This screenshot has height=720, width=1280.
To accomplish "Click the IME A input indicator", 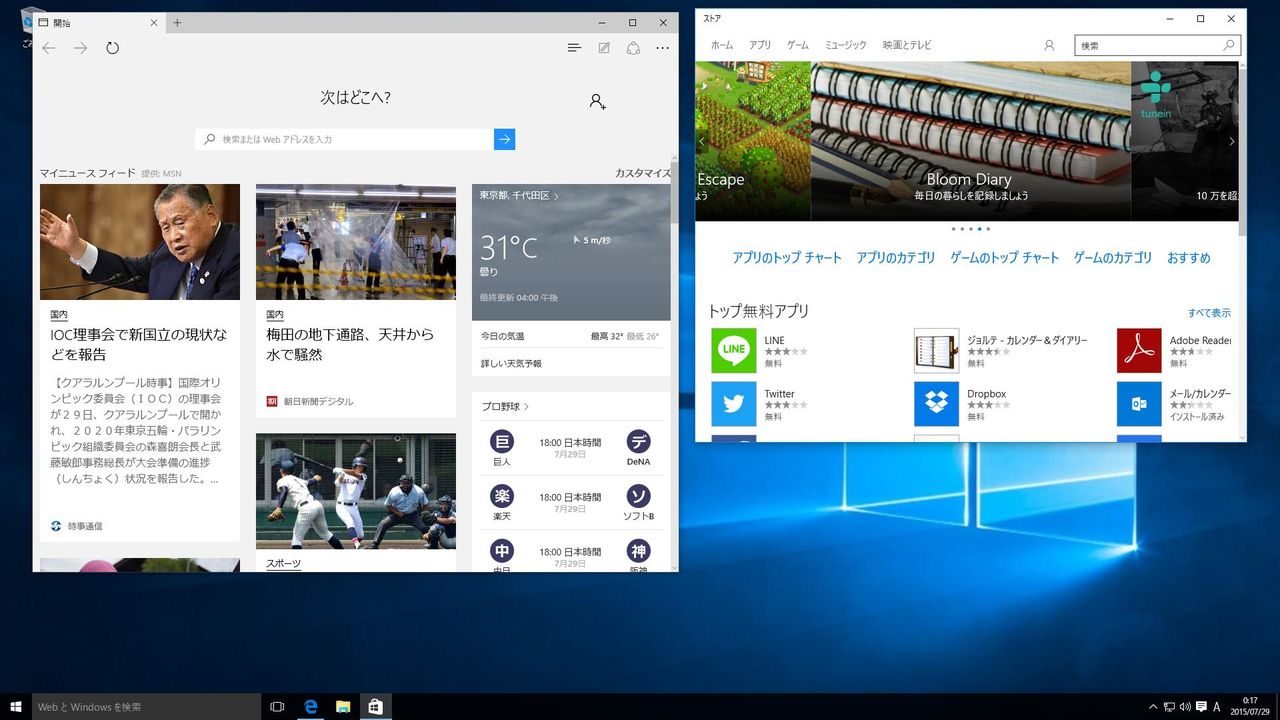I will tap(1217, 707).
